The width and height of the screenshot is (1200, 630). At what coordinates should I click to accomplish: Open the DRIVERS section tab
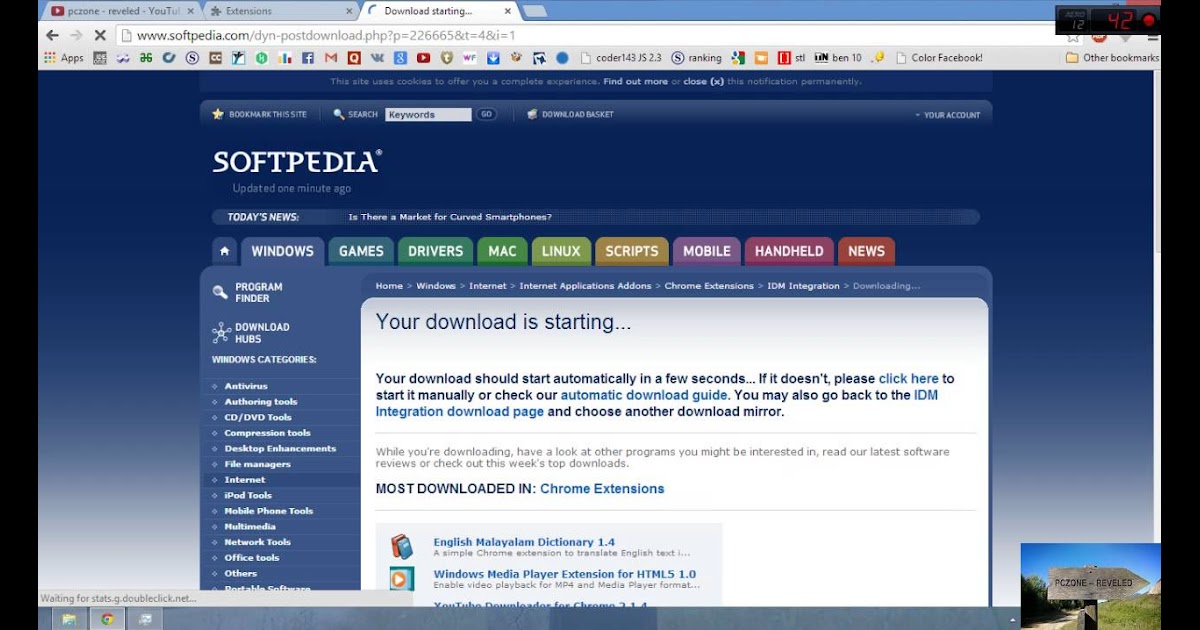(x=435, y=251)
